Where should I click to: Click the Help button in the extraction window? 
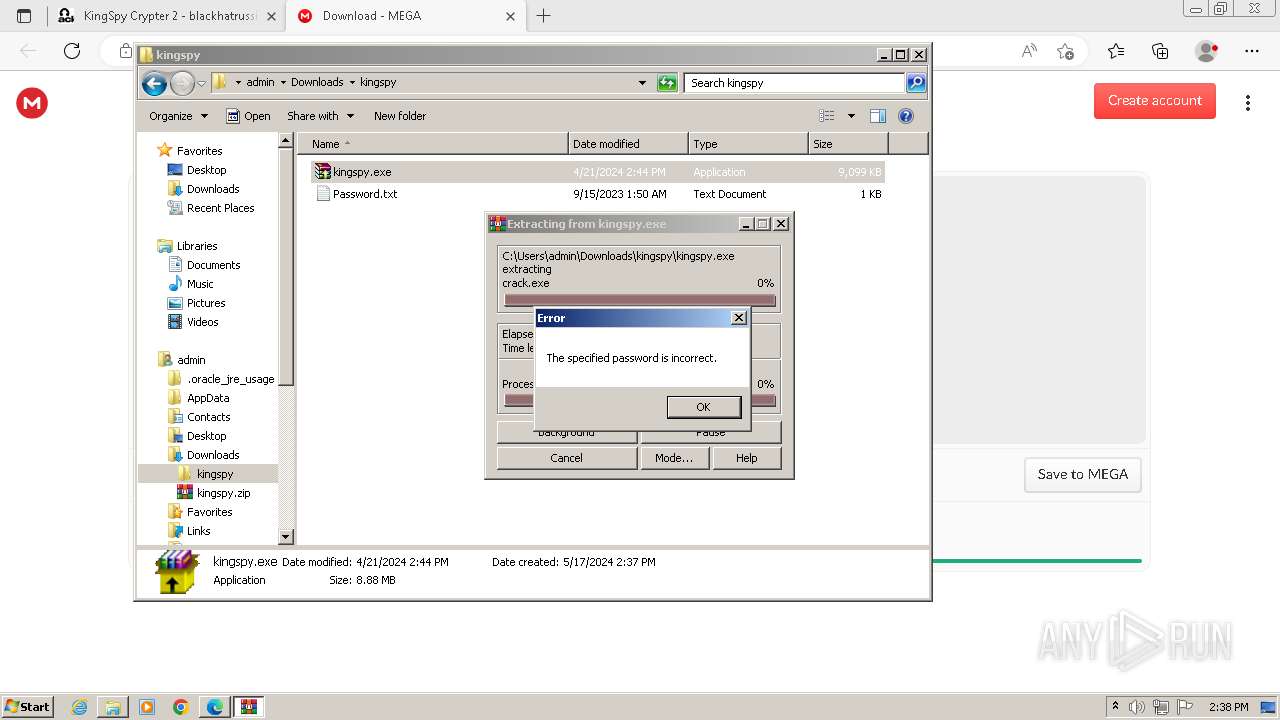tap(746, 458)
